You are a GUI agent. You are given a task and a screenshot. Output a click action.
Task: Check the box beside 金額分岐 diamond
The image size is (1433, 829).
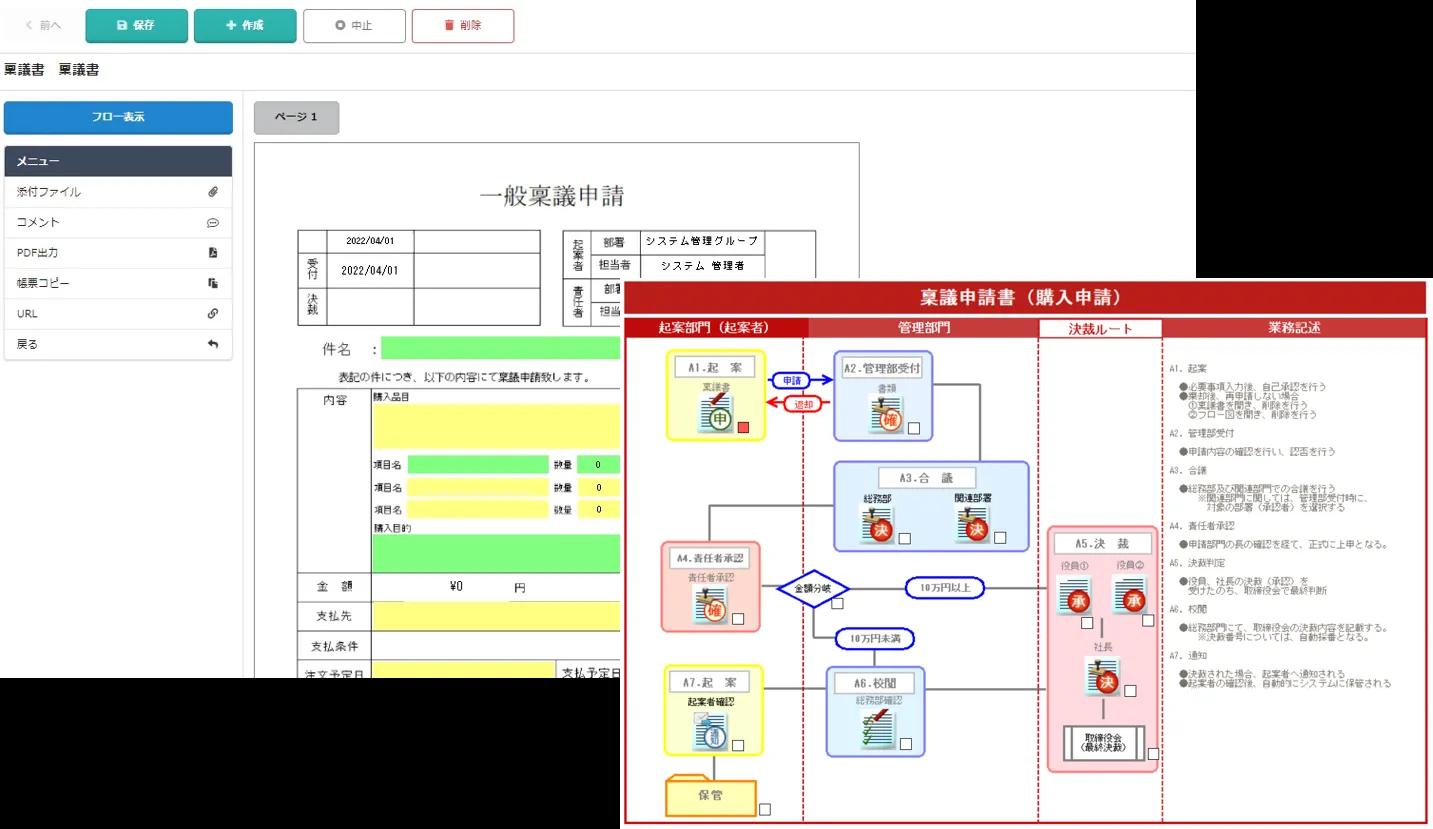[x=837, y=603]
